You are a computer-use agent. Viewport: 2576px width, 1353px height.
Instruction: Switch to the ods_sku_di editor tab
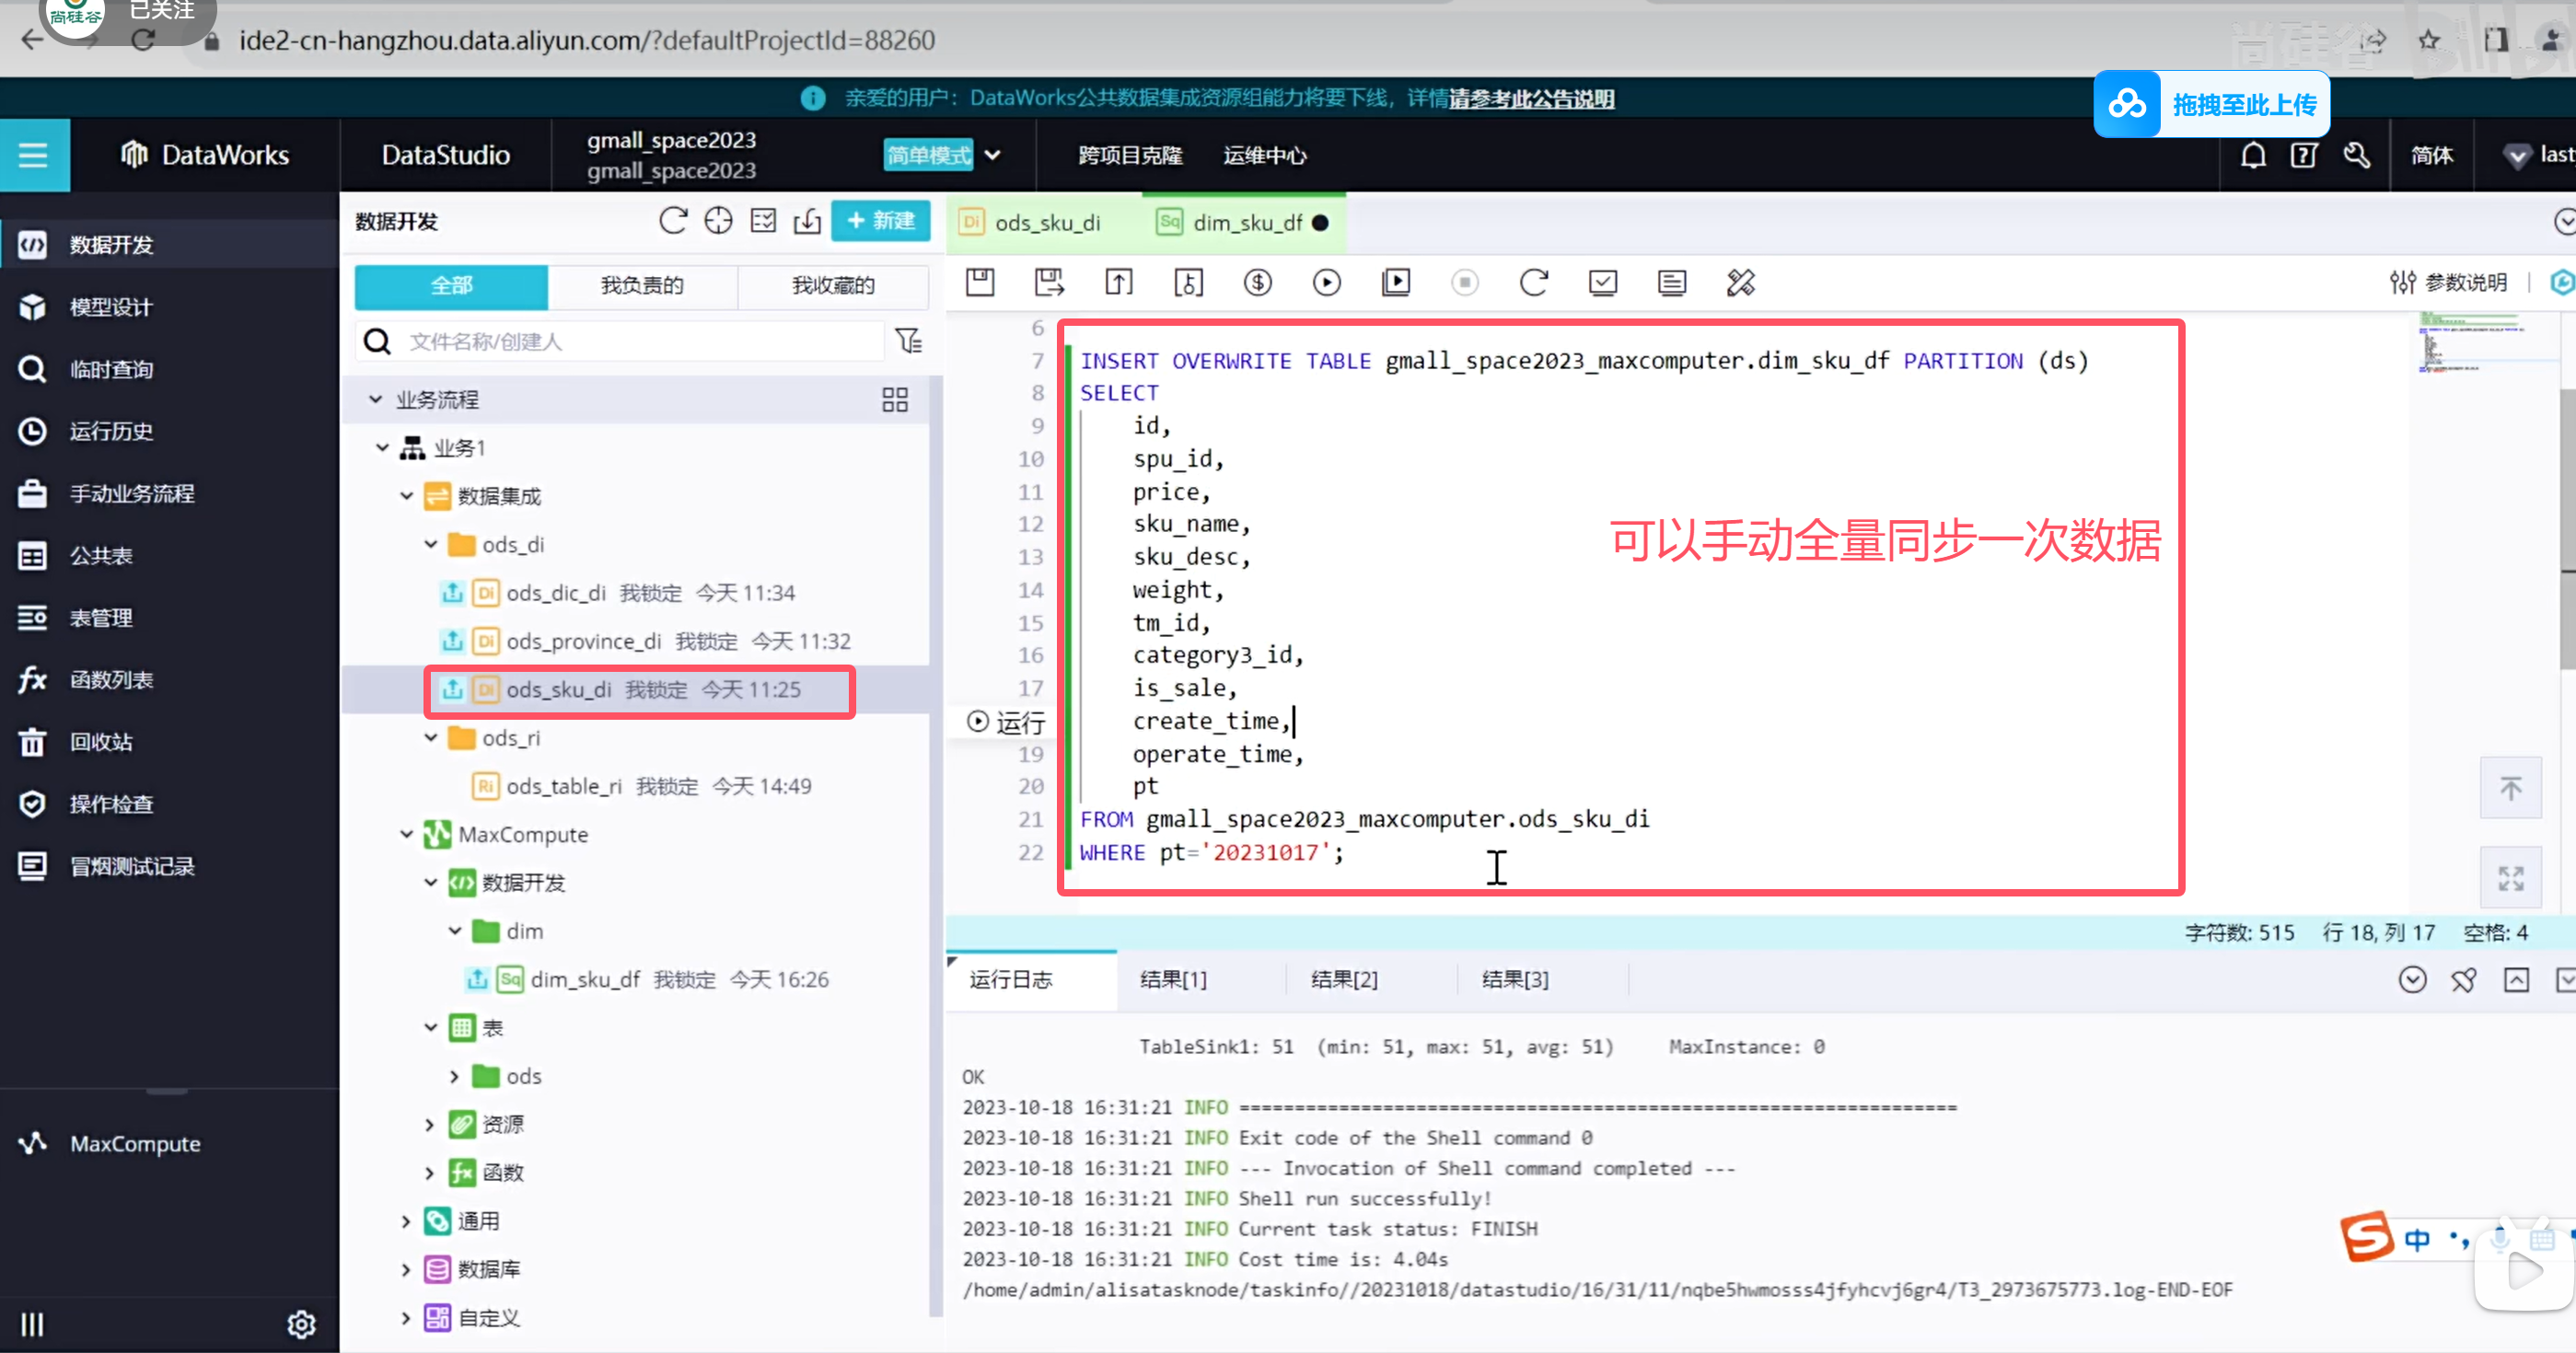click(1046, 222)
